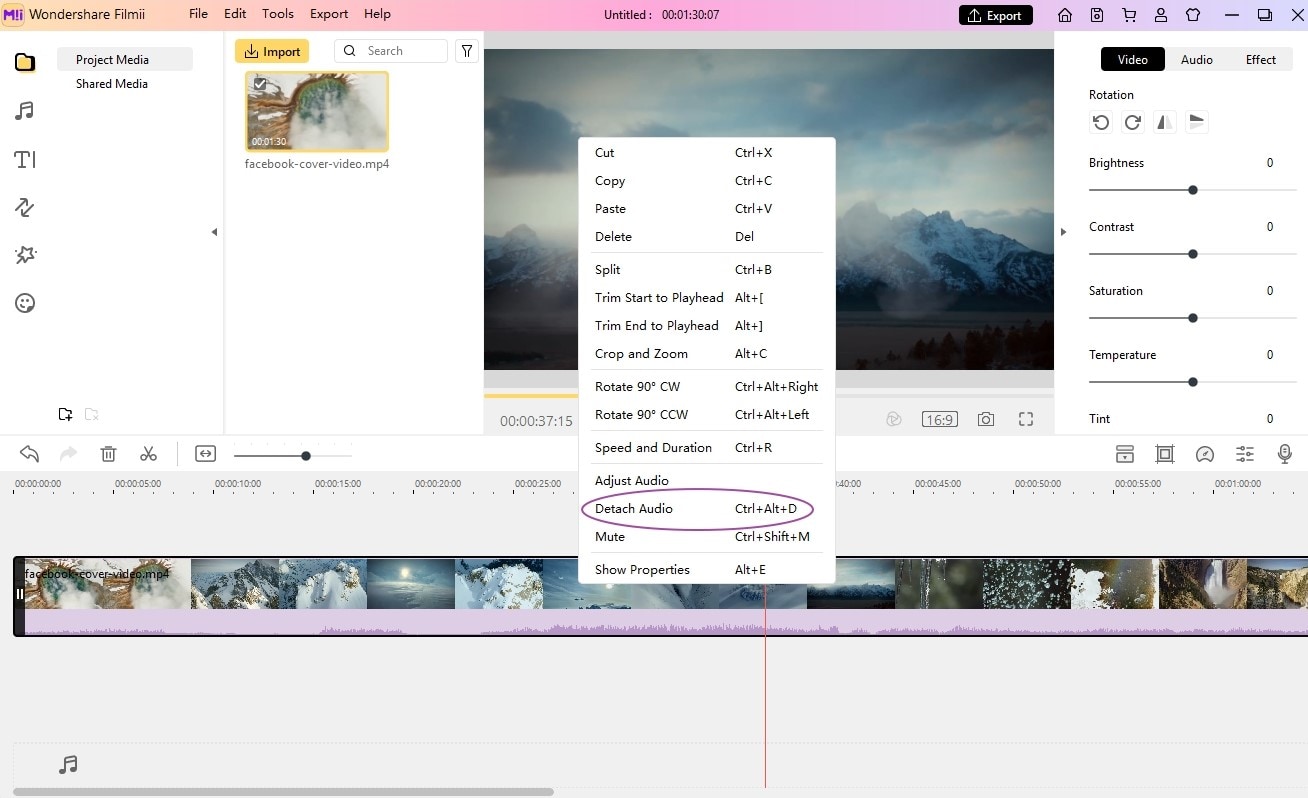Viewport: 1308px width, 798px height.
Task: Open the transitions sidebar icon
Action: tap(25, 207)
